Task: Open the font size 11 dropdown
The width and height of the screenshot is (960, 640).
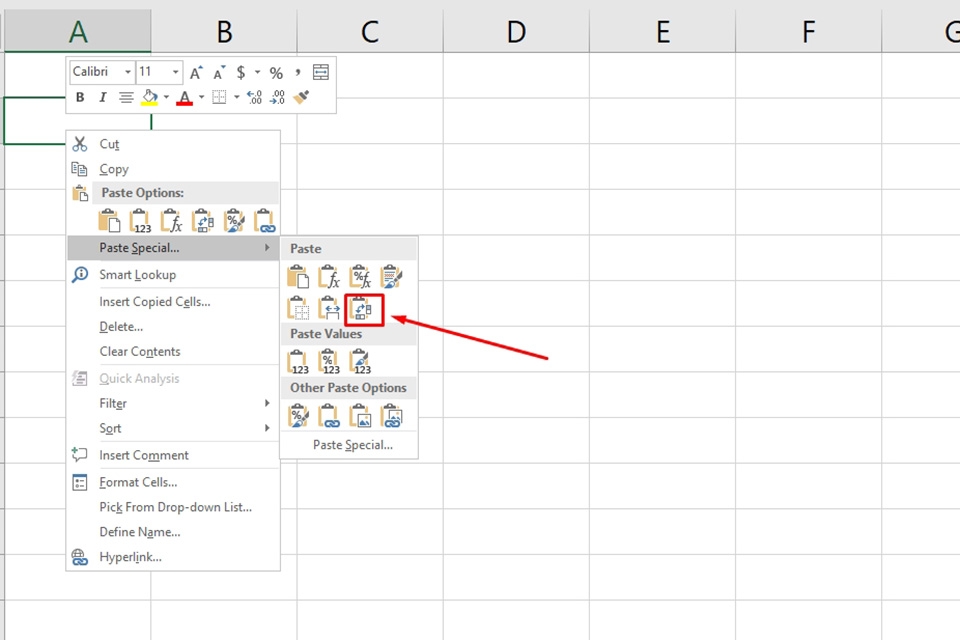Action: [176, 72]
